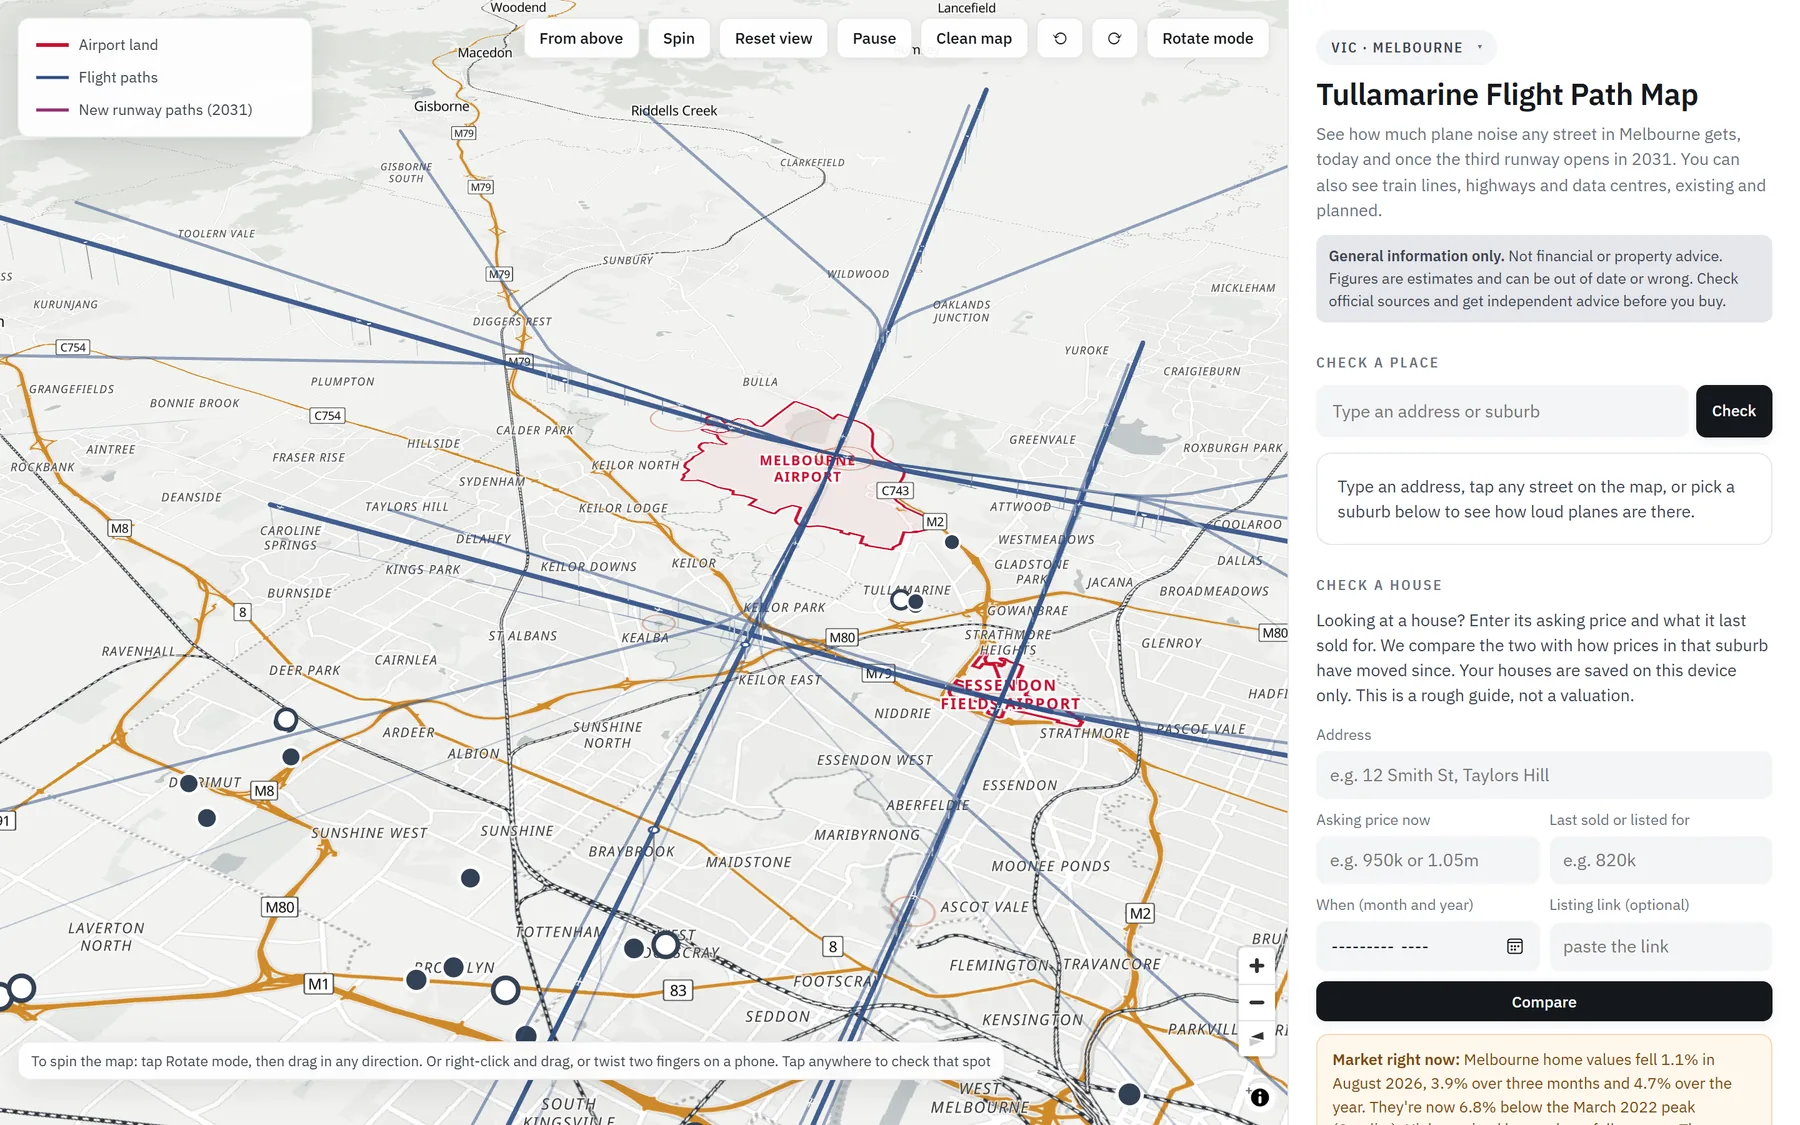Tap the C743 road shield on the map
Viewport: 1800px width, 1125px height.
point(895,490)
